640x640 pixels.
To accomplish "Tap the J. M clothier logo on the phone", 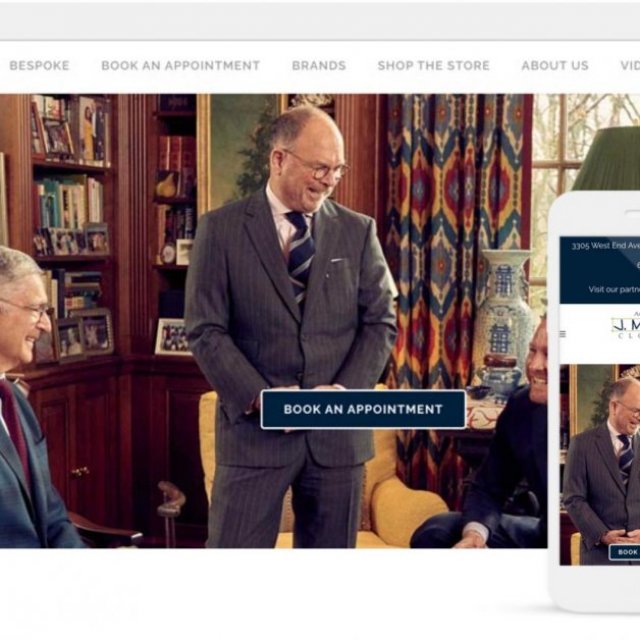I will coord(626,327).
